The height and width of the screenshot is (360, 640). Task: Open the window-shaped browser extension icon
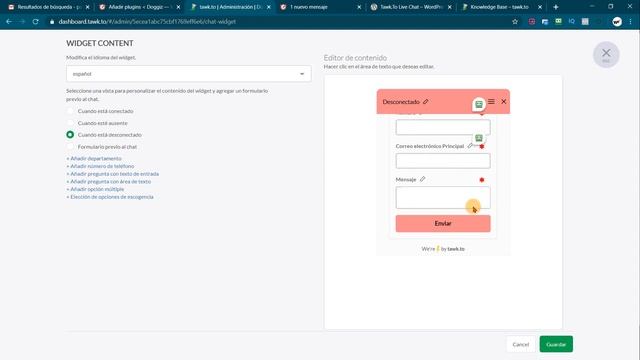coord(545,22)
